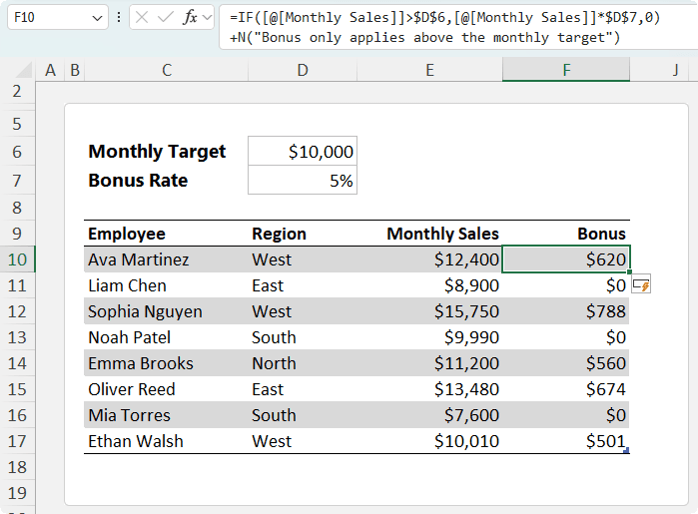
Task: Select the $10,000 target value cell
Action: [303, 151]
